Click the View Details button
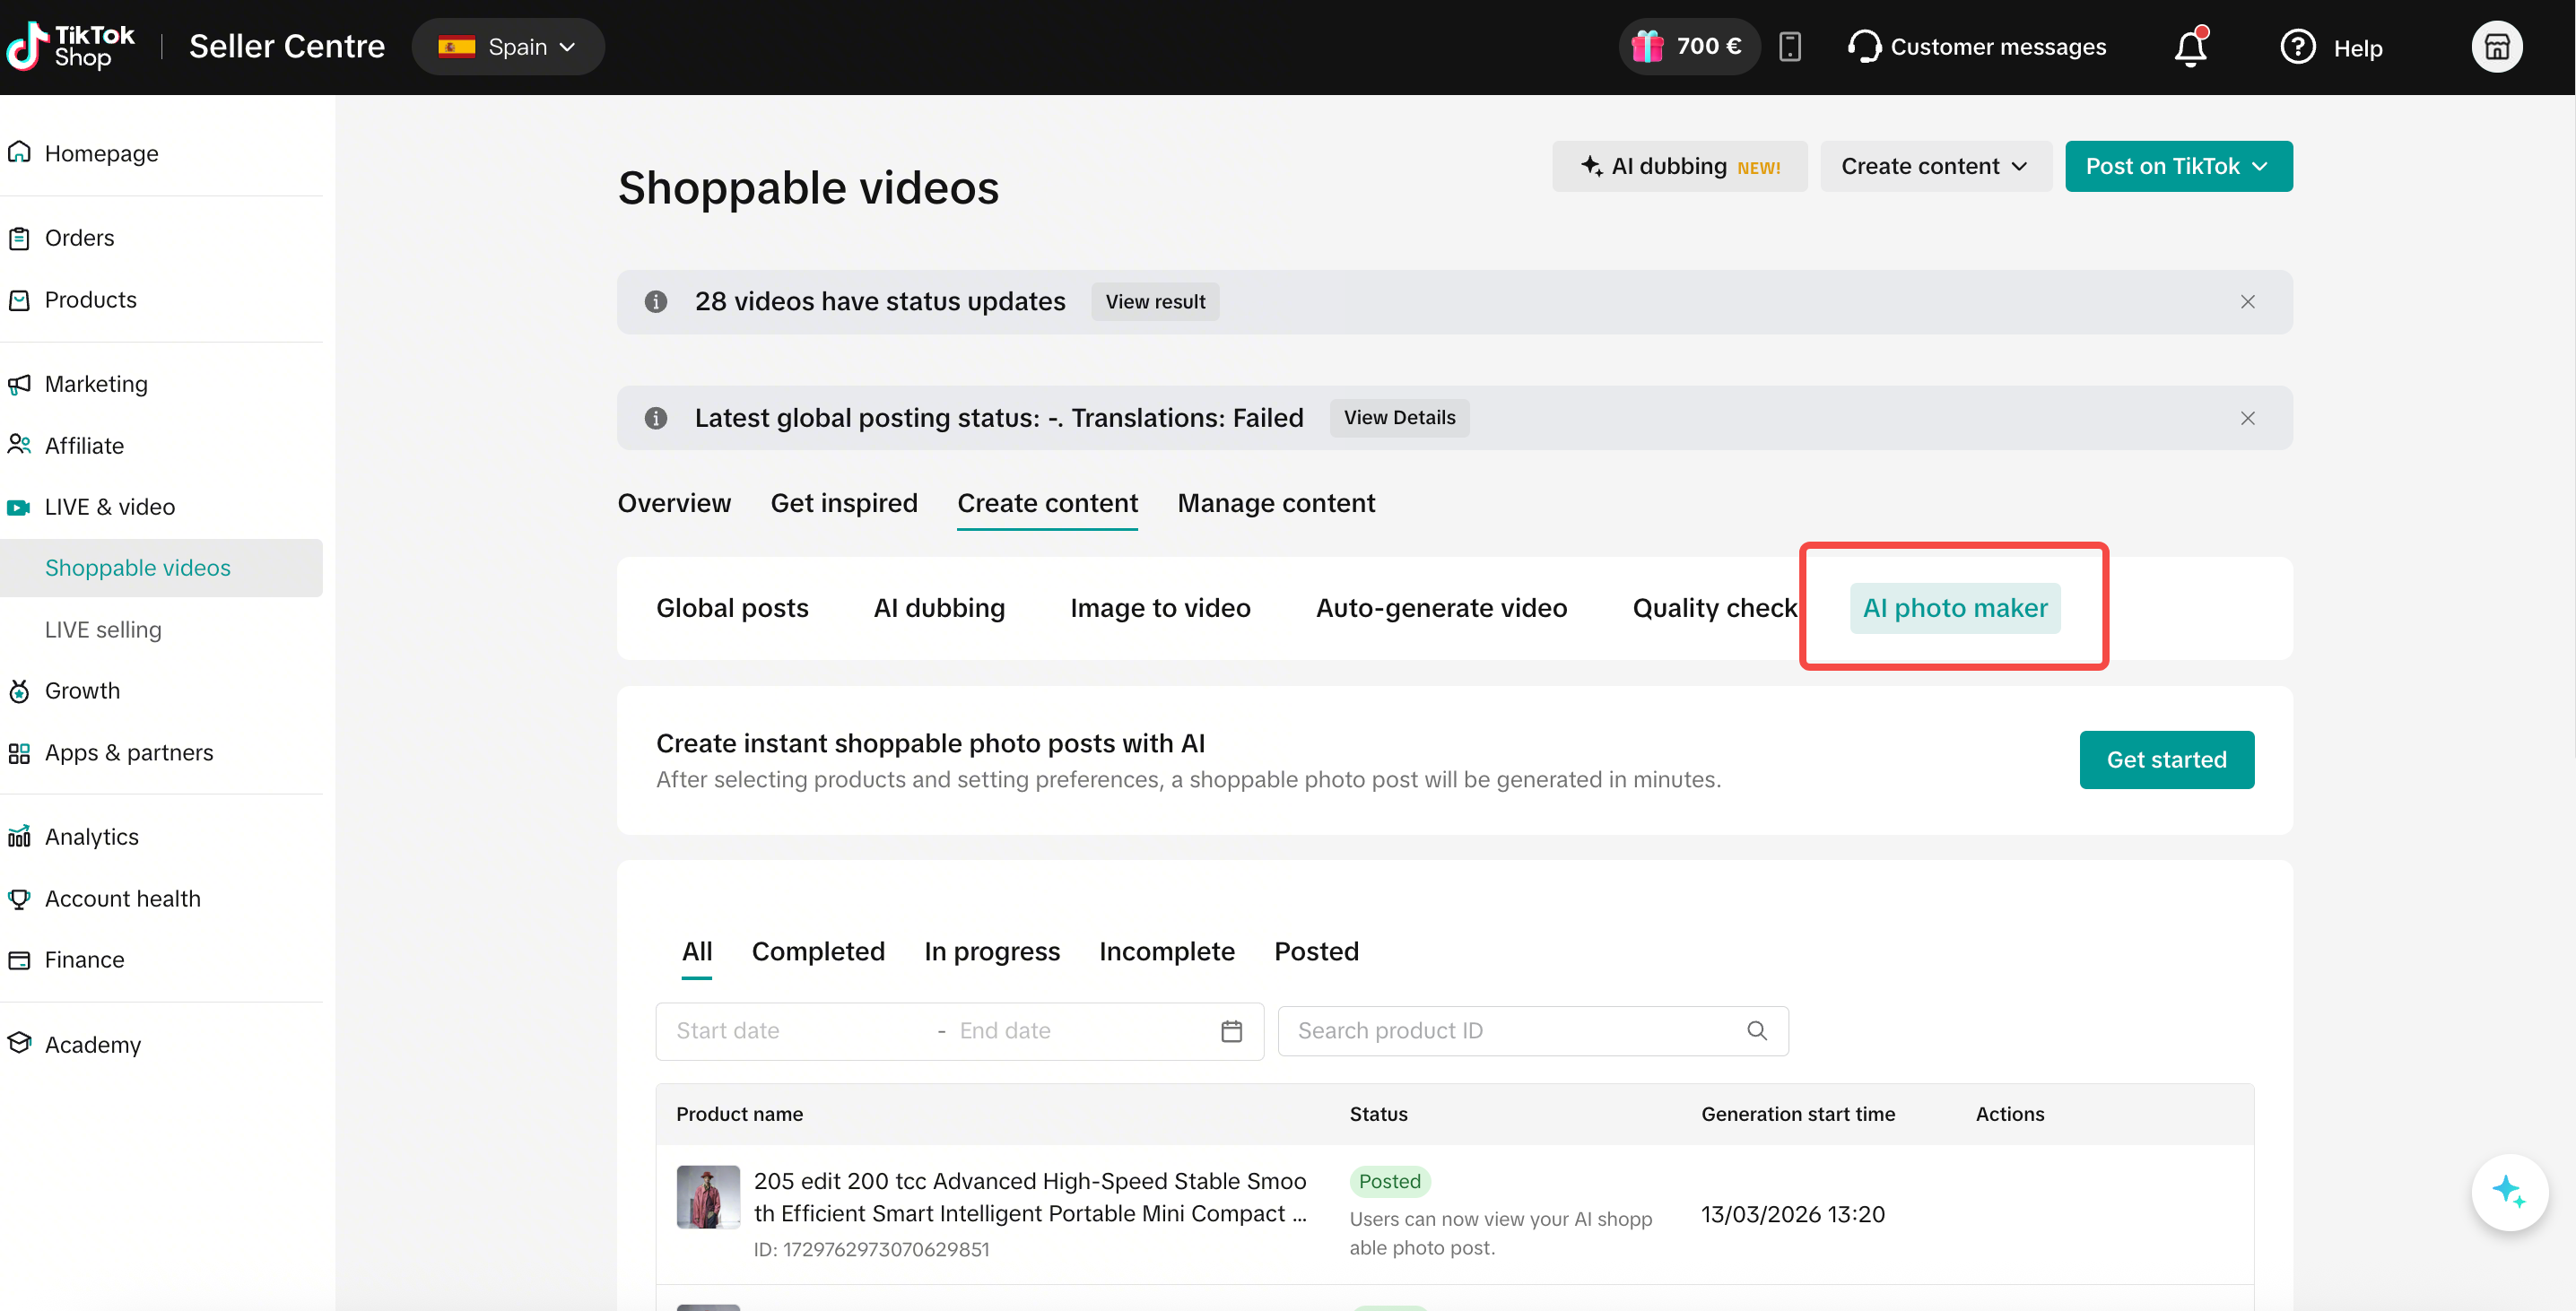 tap(1398, 418)
